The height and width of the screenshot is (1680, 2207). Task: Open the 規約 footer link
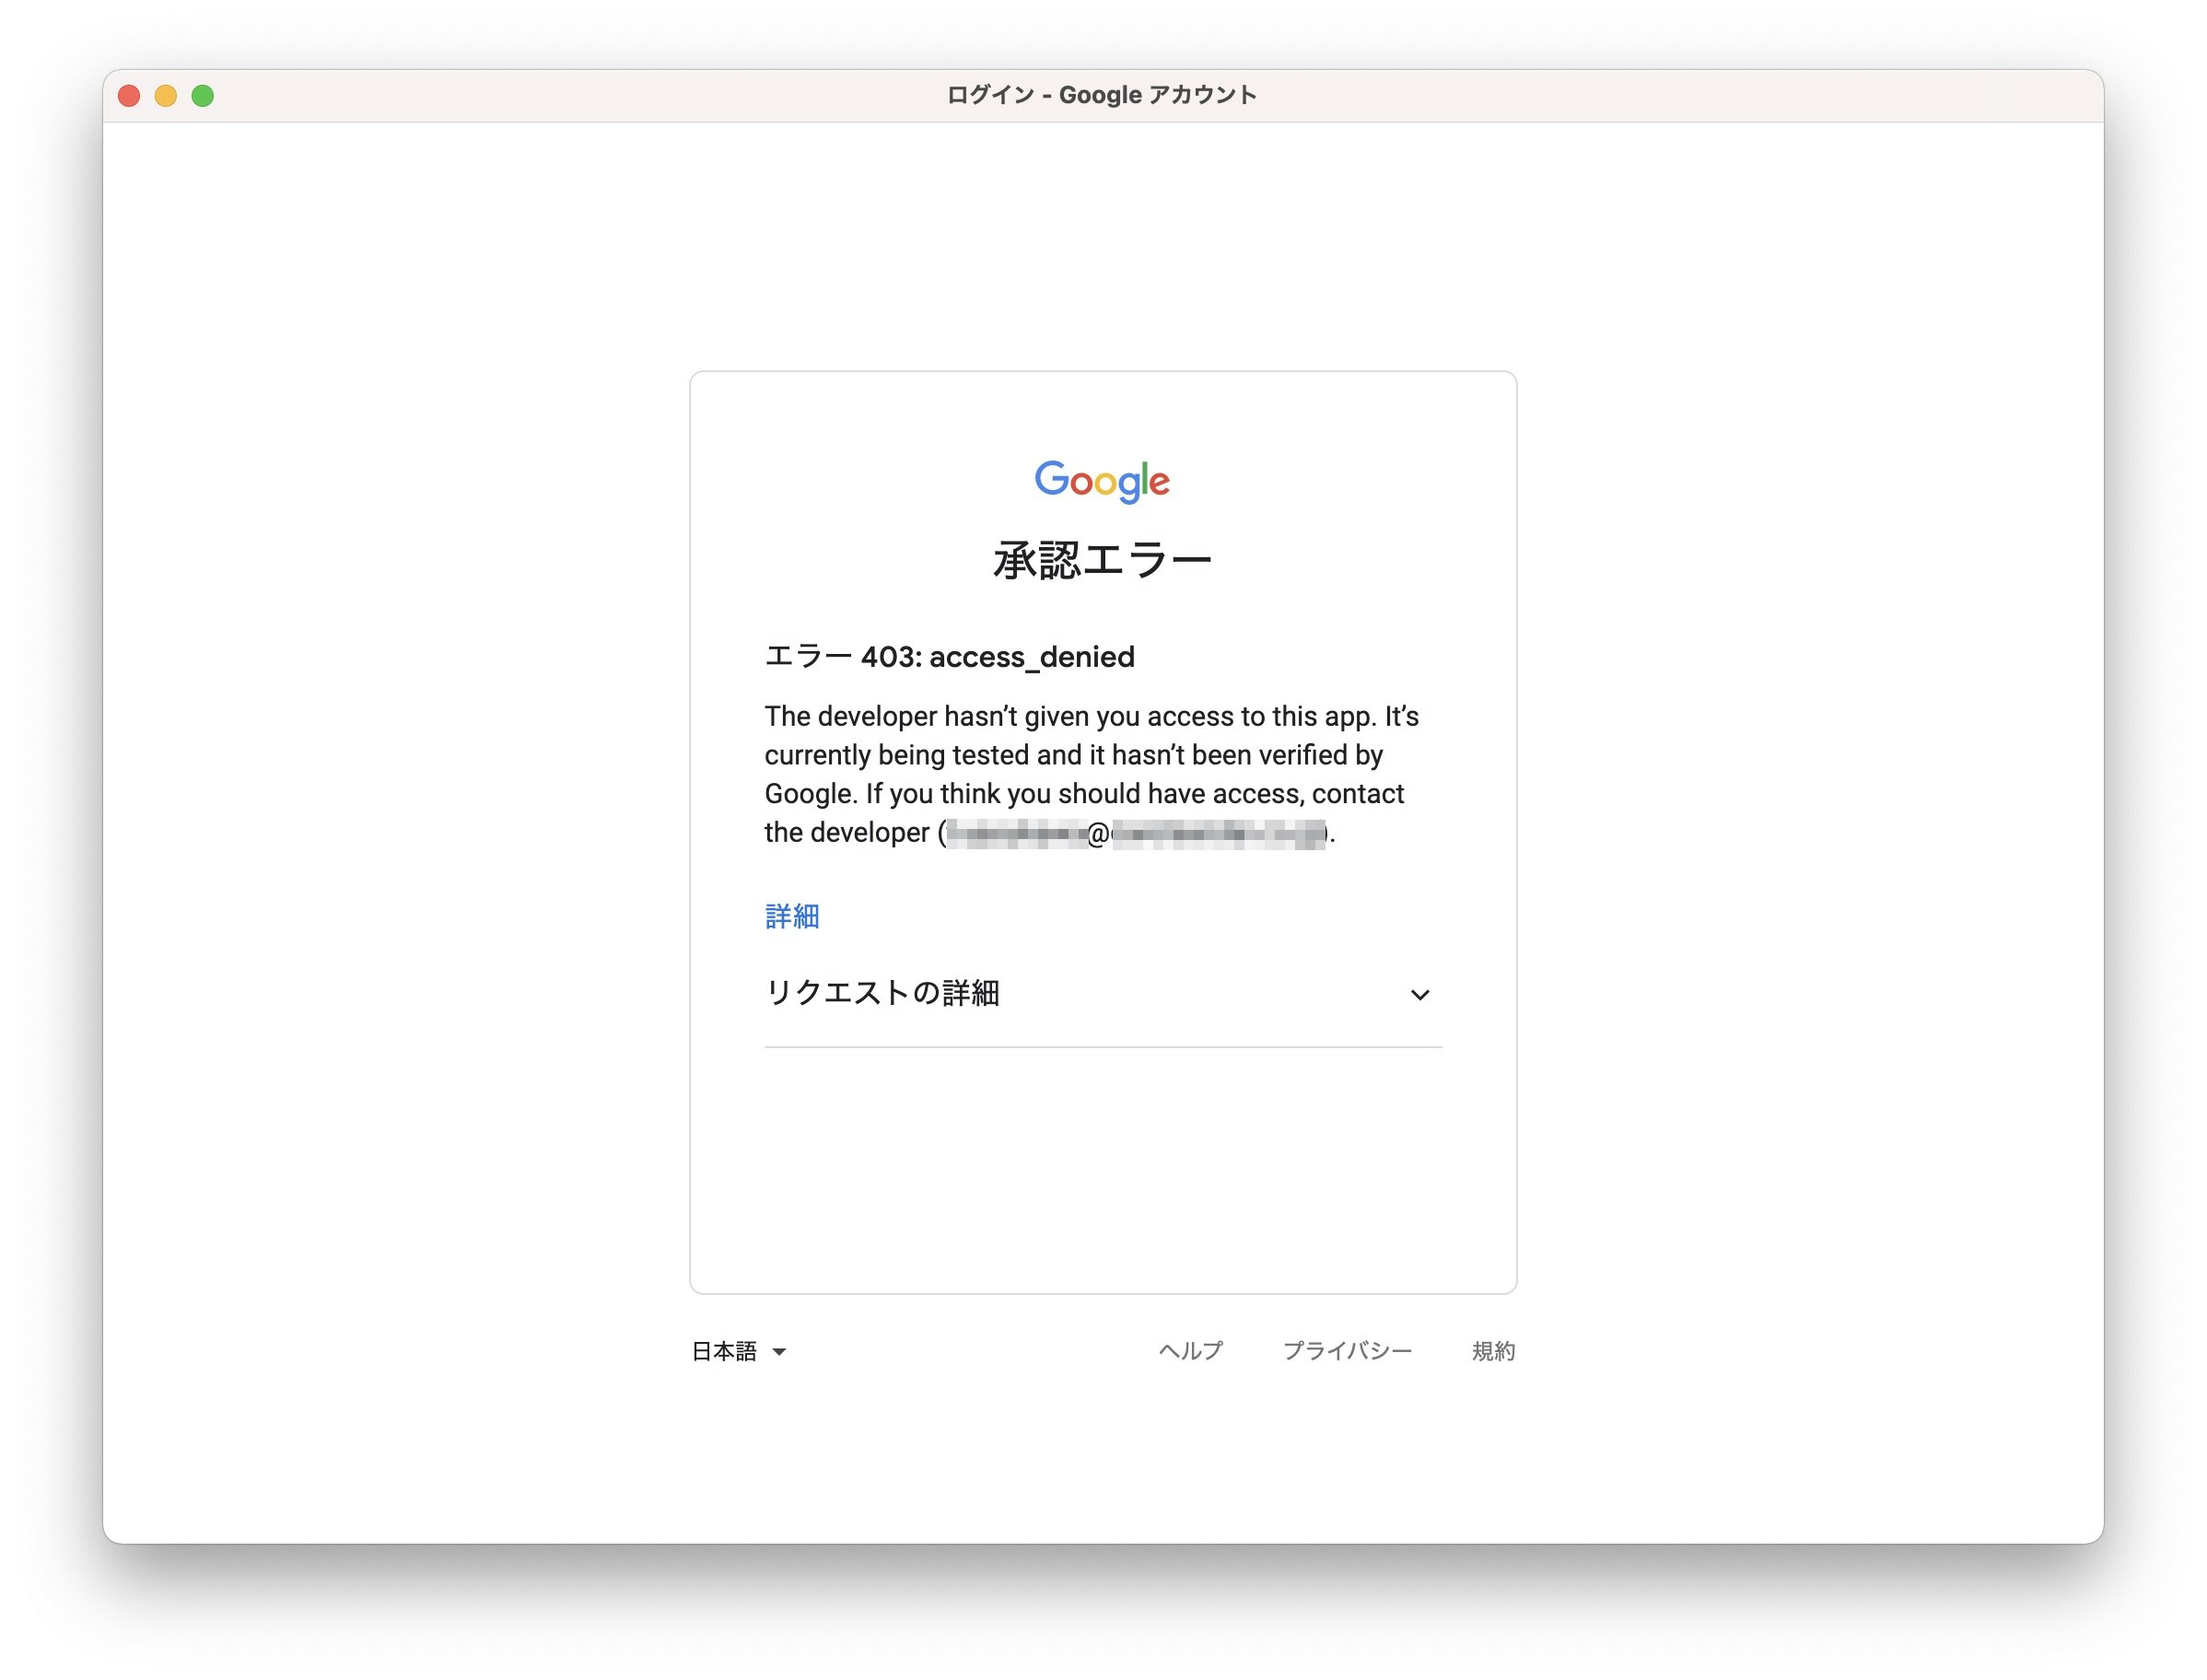(x=1493, y=1351)
